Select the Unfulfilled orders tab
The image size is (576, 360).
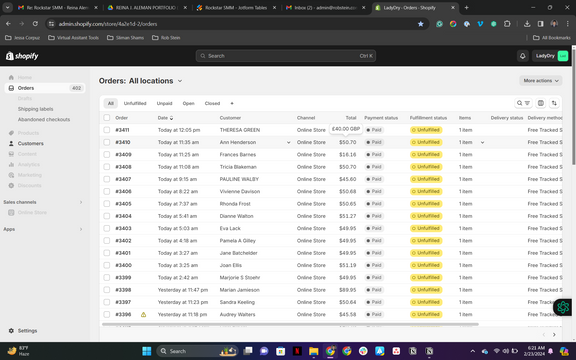tap(135, 104)
